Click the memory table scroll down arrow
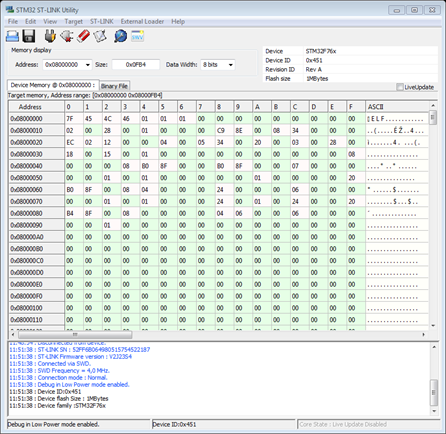This screenshot has width=446, height=434. [433, 326]
